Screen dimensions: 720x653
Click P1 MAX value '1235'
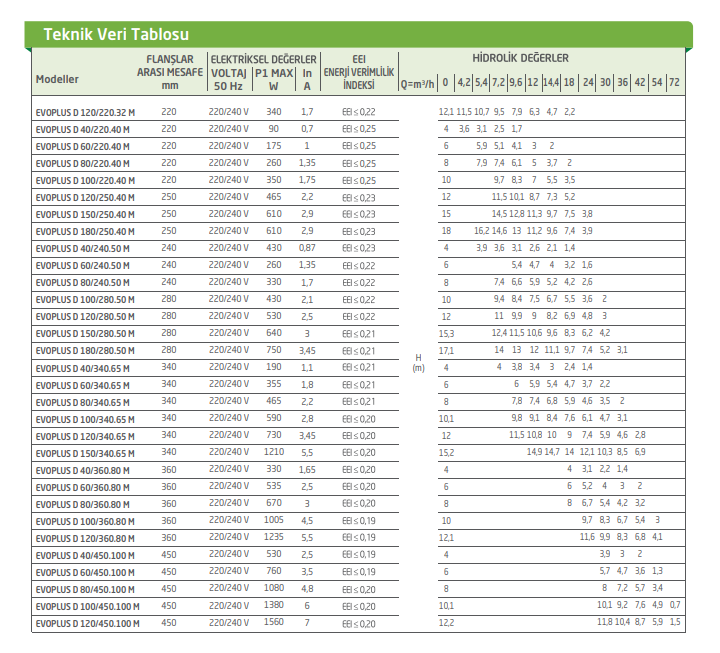coord(274,537)
